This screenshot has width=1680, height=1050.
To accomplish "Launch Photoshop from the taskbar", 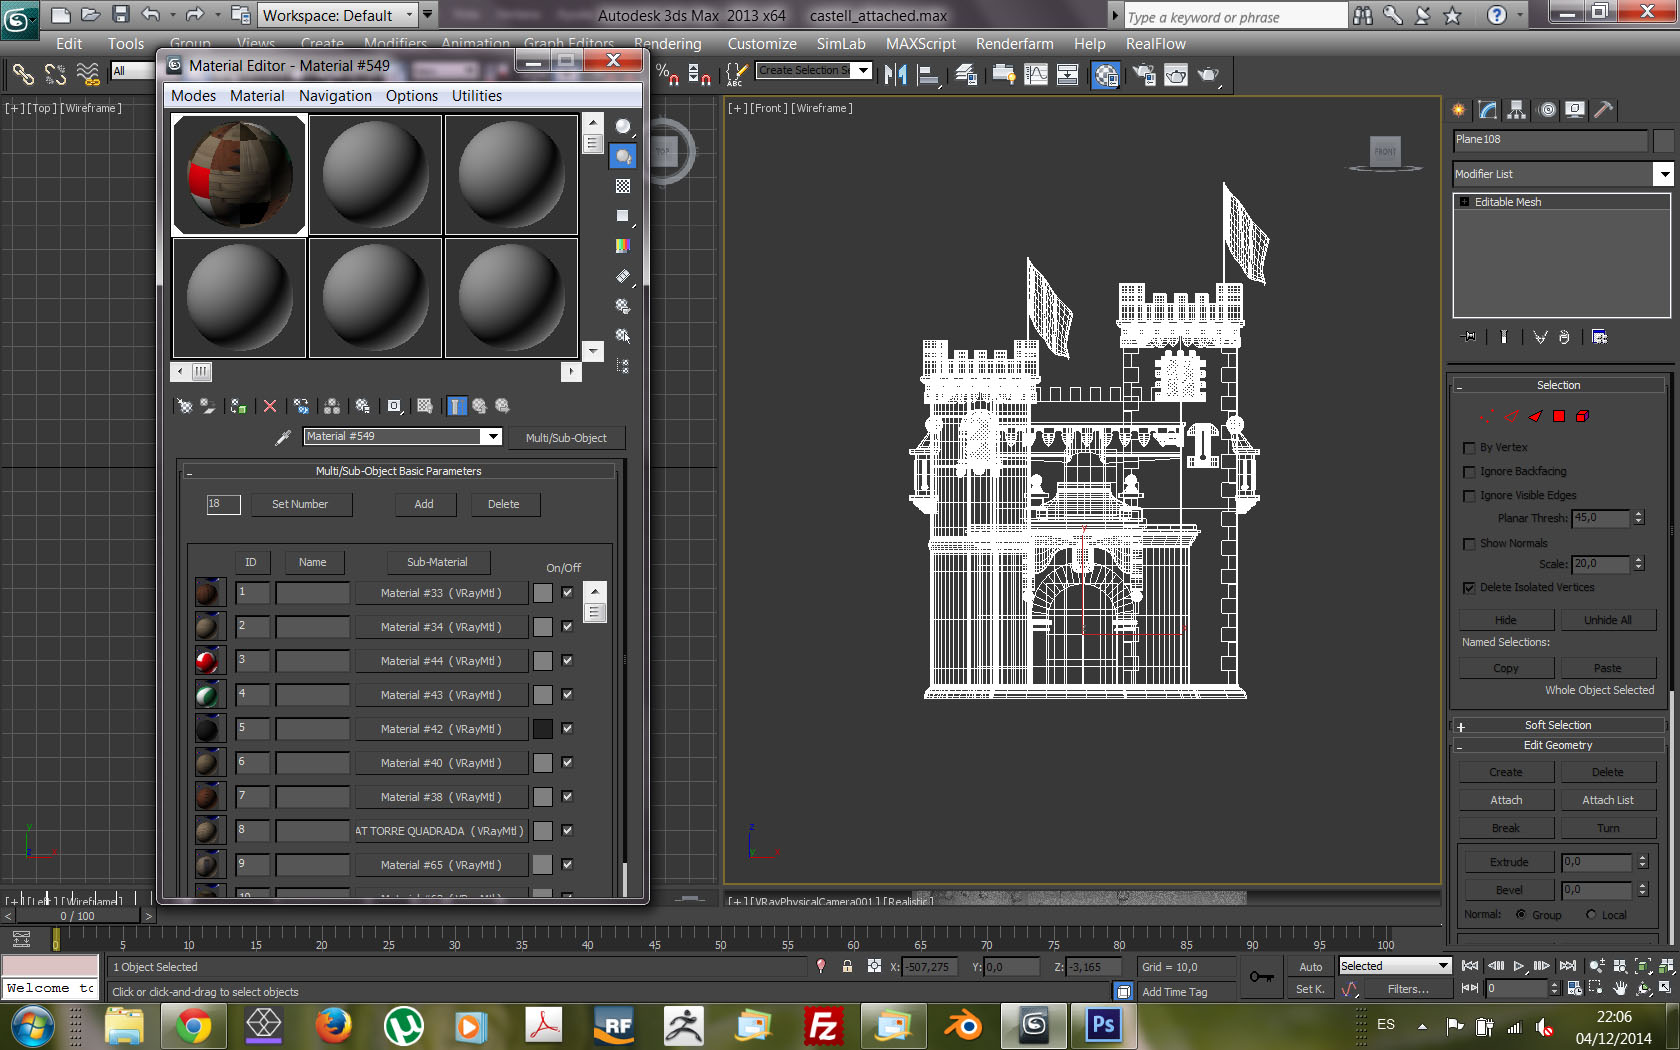I will pos(1103,1025).
